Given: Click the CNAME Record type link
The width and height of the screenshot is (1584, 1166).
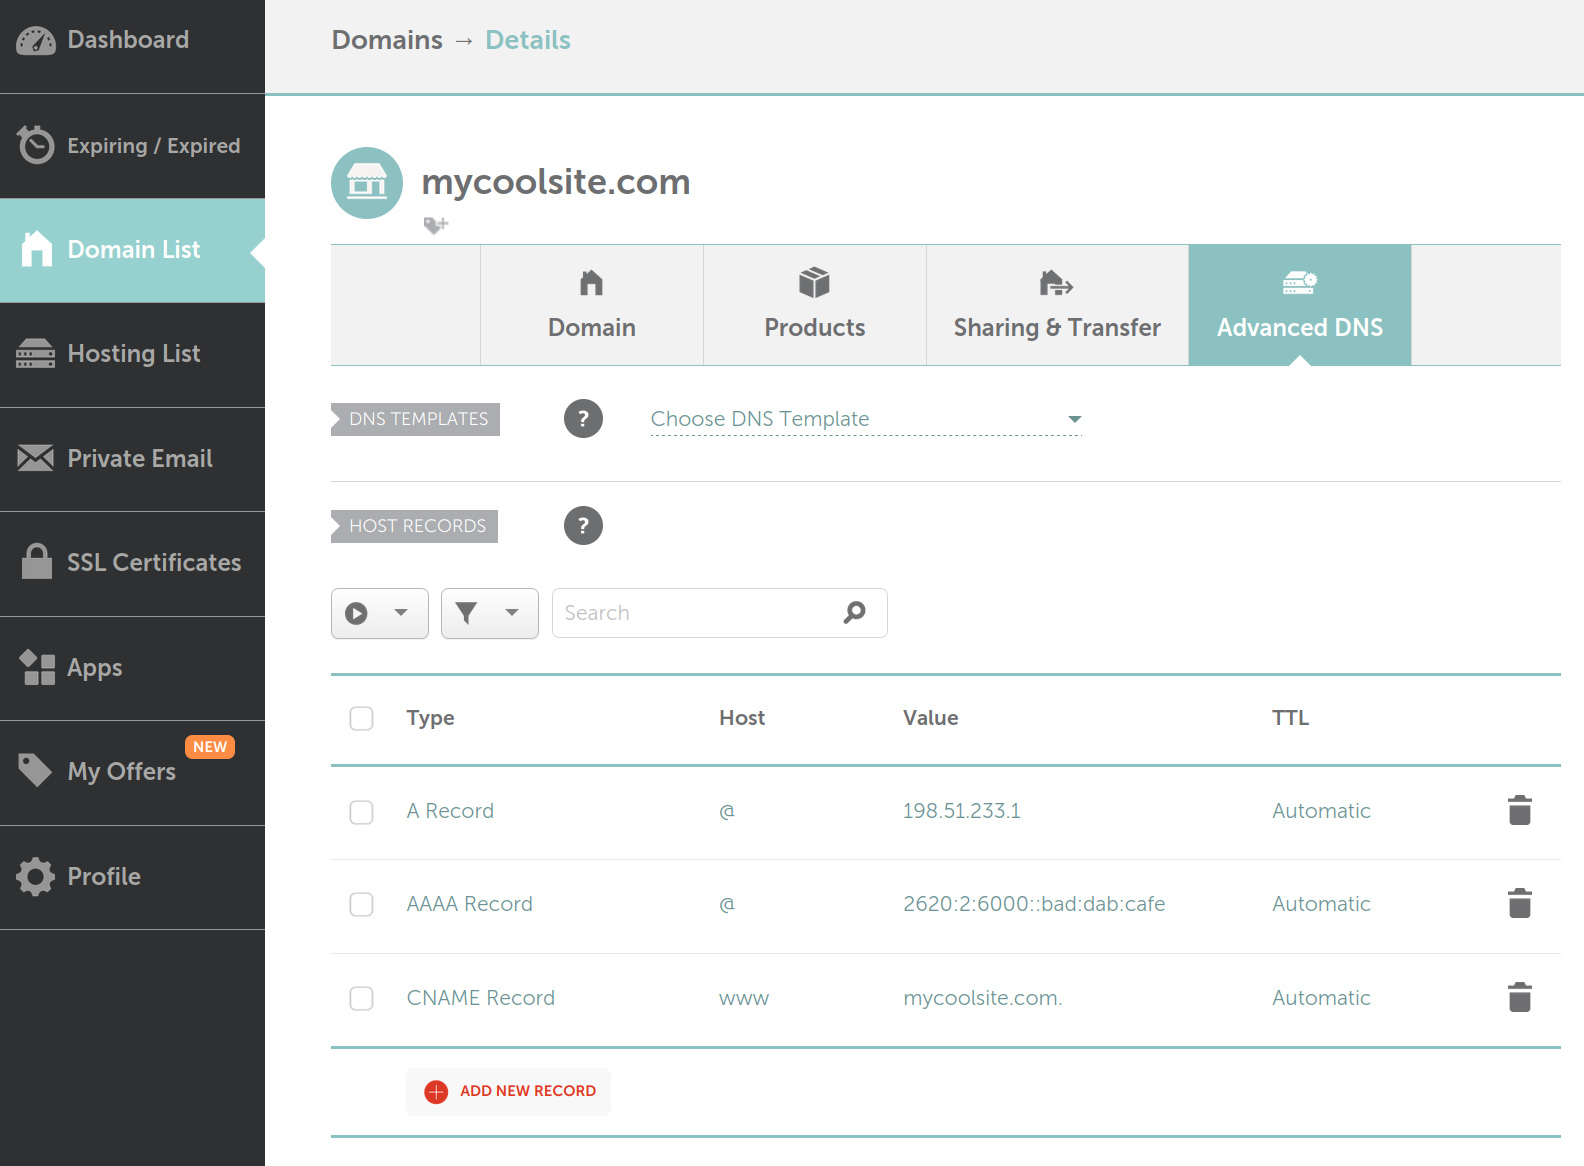Looking at the screenshot, I should (x=480, y=998).
